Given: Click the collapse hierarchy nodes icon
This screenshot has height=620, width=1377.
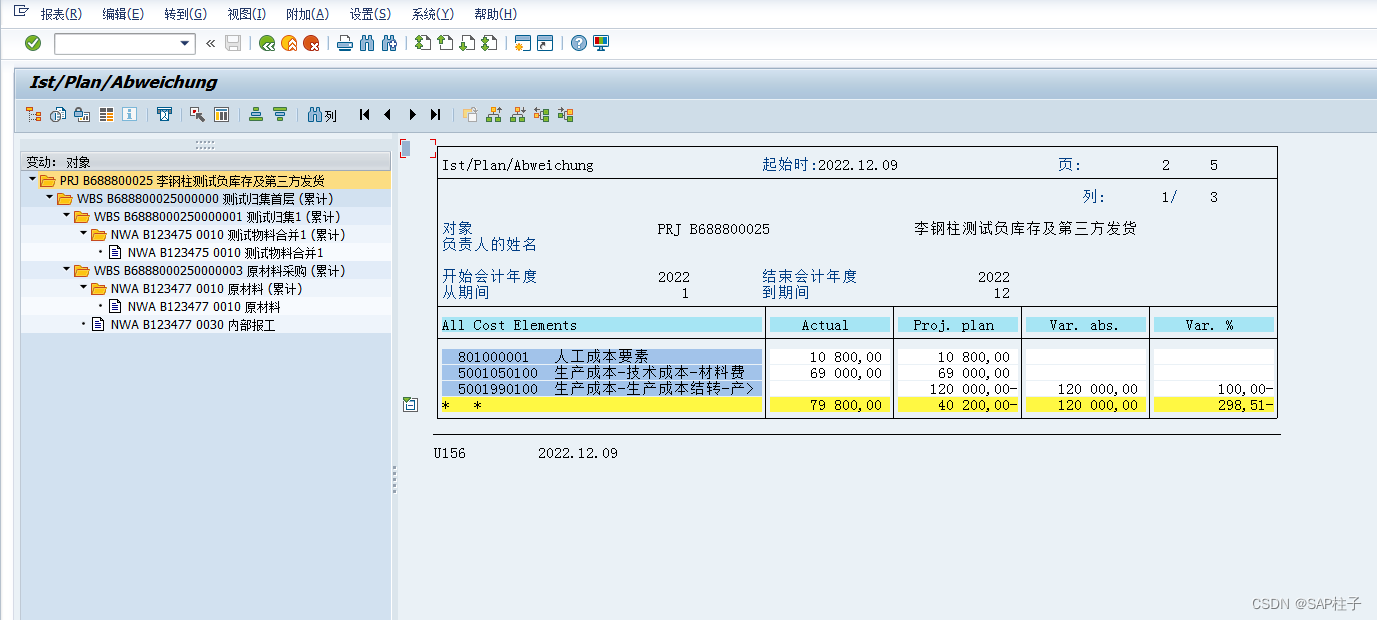Looking at the screenshot, I should click(566, 115).
